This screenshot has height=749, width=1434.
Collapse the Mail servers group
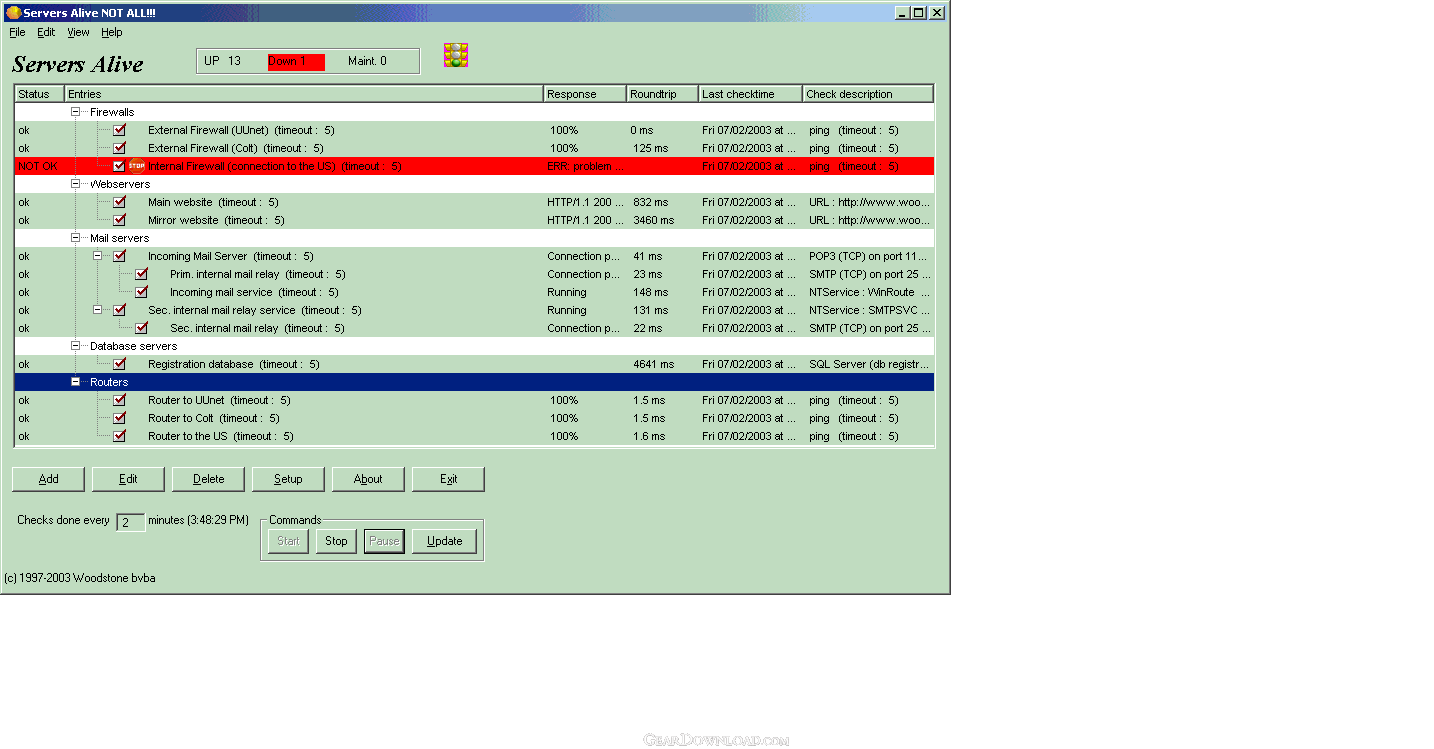coord(75,238)
